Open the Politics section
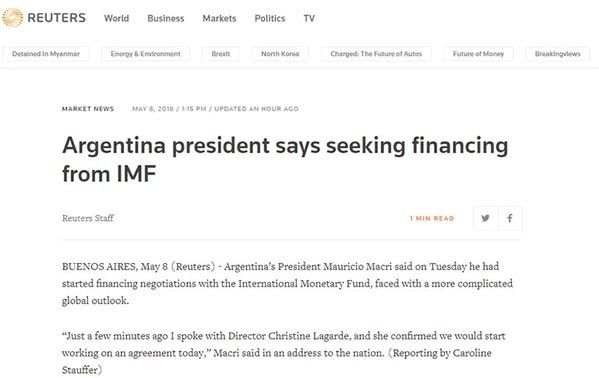599x378 pixels. [x=270, y=18]
